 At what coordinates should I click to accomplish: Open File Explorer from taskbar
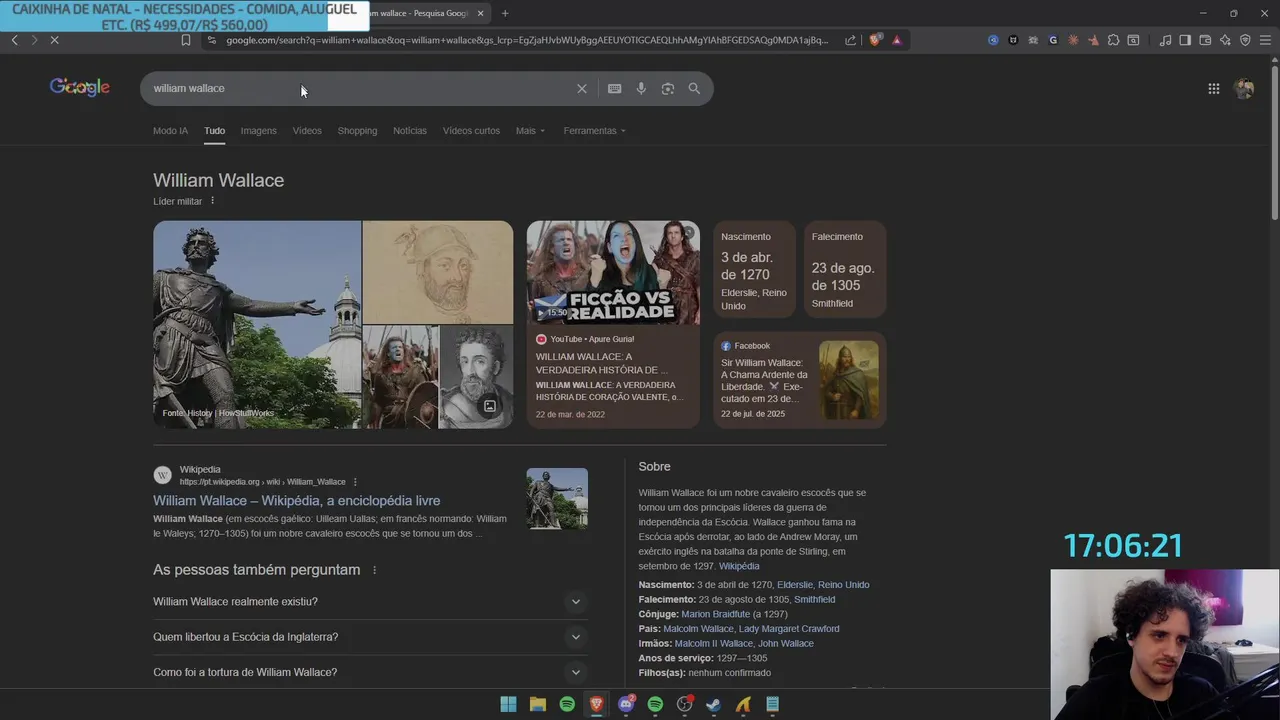point(537,704)
